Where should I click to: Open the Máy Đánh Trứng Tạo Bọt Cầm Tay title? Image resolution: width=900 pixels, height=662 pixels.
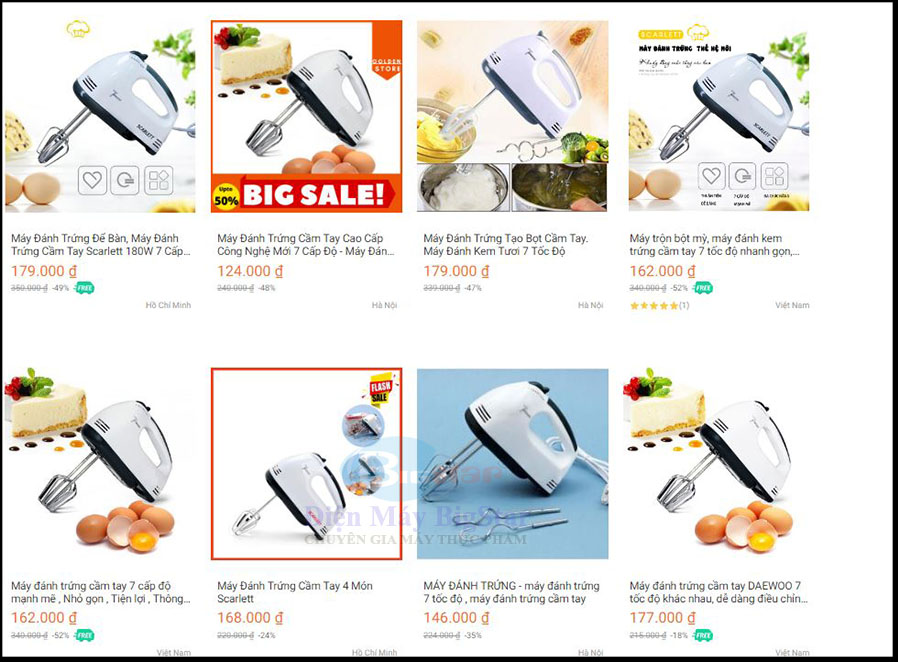click(x=506, y=245)
